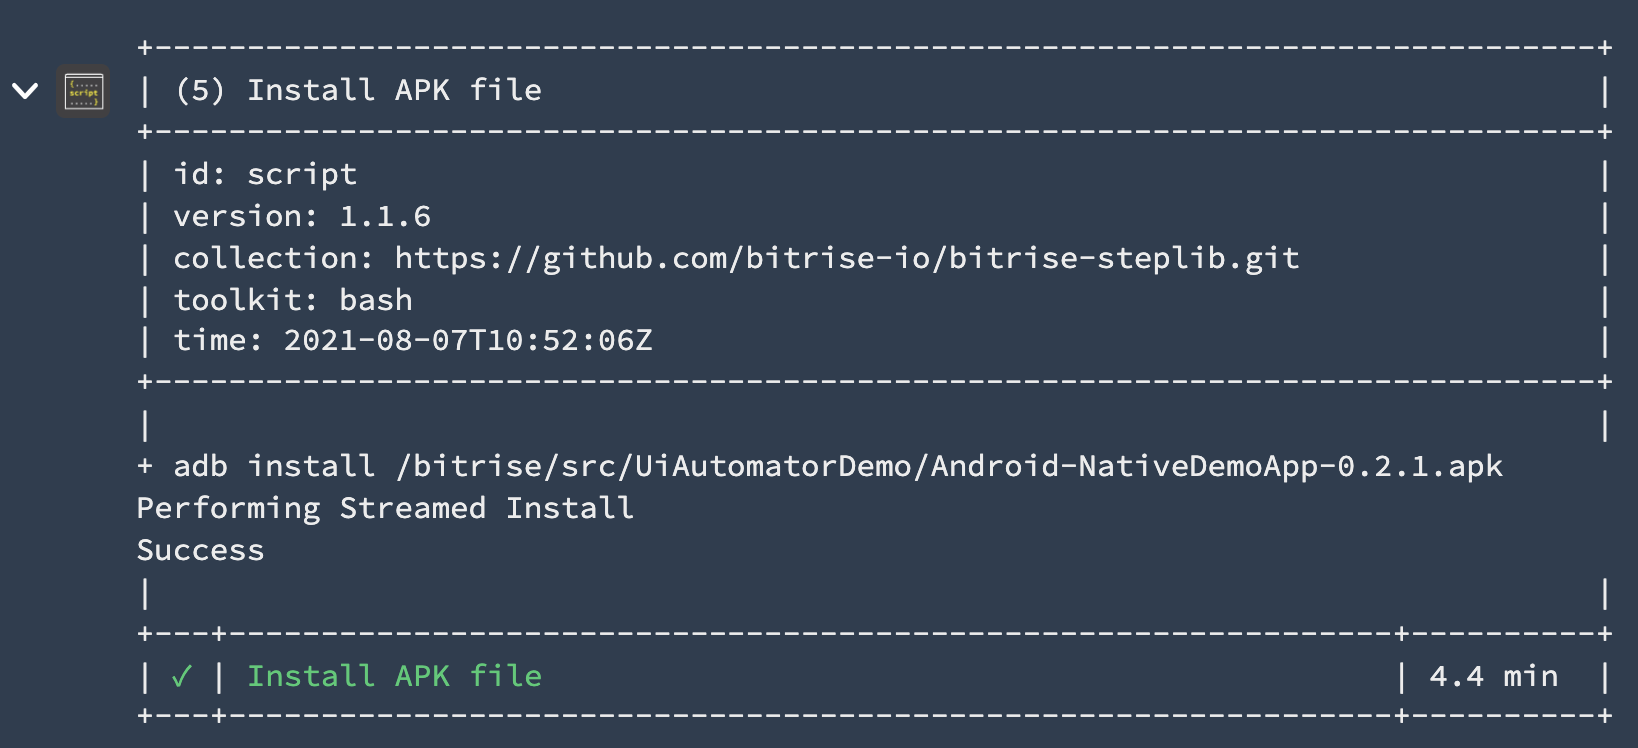Viewport: 1638px width, 748px height.
Task: Click the "Performing Streamed Install" output line
Action: click(385, 508)
